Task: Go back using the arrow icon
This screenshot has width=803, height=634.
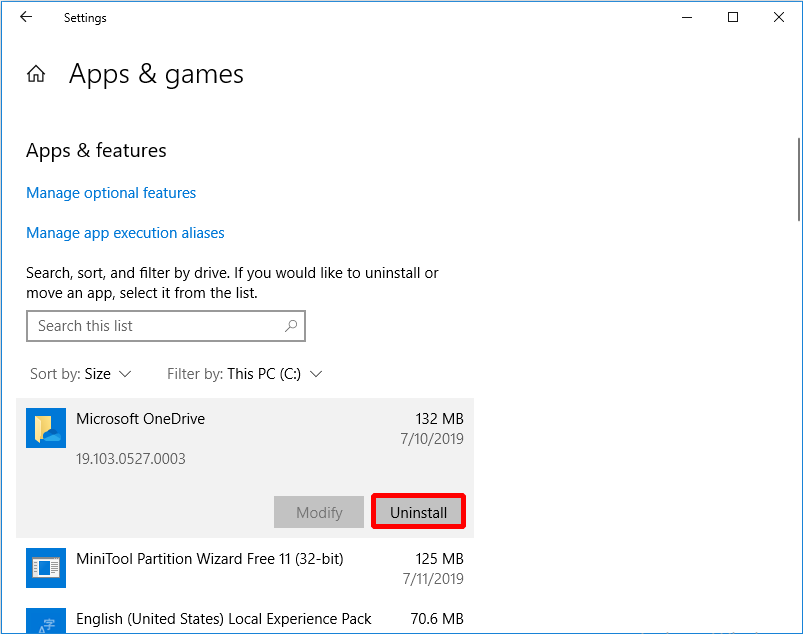Action: click(x=26, y=17)
